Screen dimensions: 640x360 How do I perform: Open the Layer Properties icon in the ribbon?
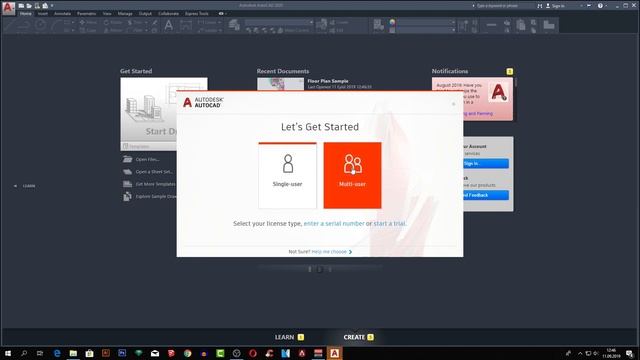tap(234, 24)
